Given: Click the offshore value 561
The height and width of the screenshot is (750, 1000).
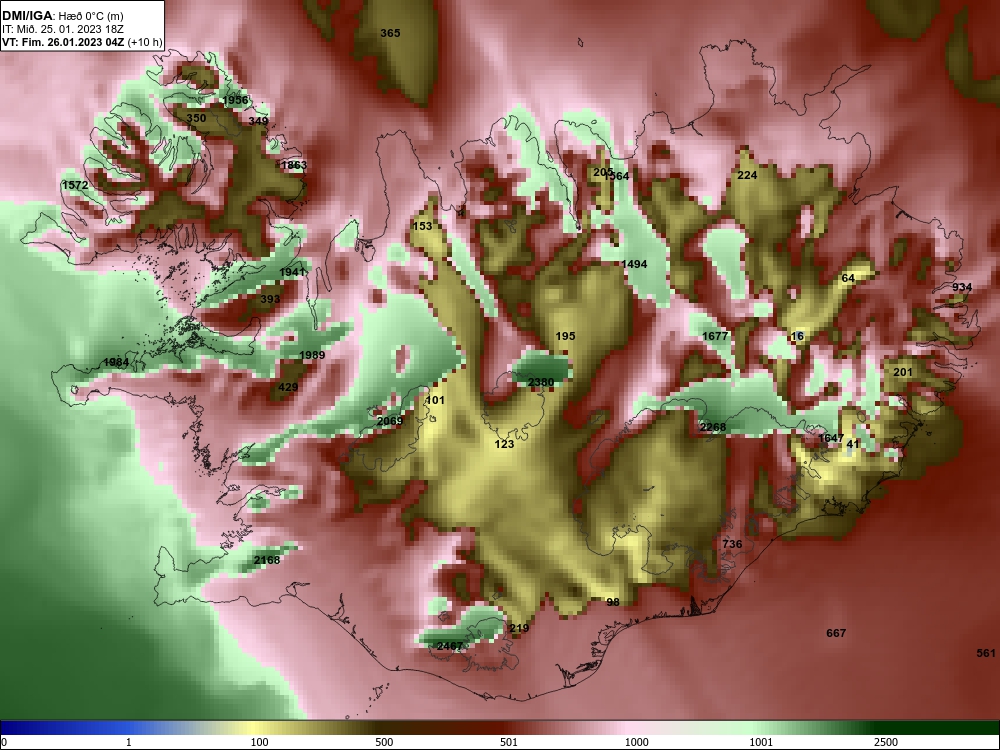Looking at the screenshot, I should point(986,653).
